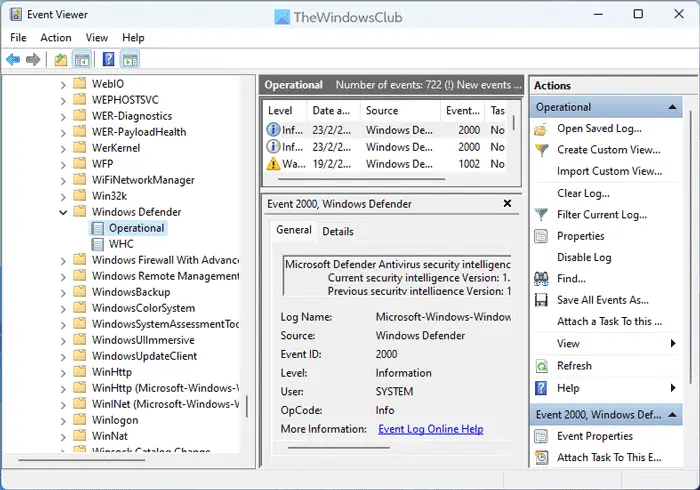Viewport: 700px width, 490px height.
Task: Click the Properties page icon in Actions
Action: (541, 236)
